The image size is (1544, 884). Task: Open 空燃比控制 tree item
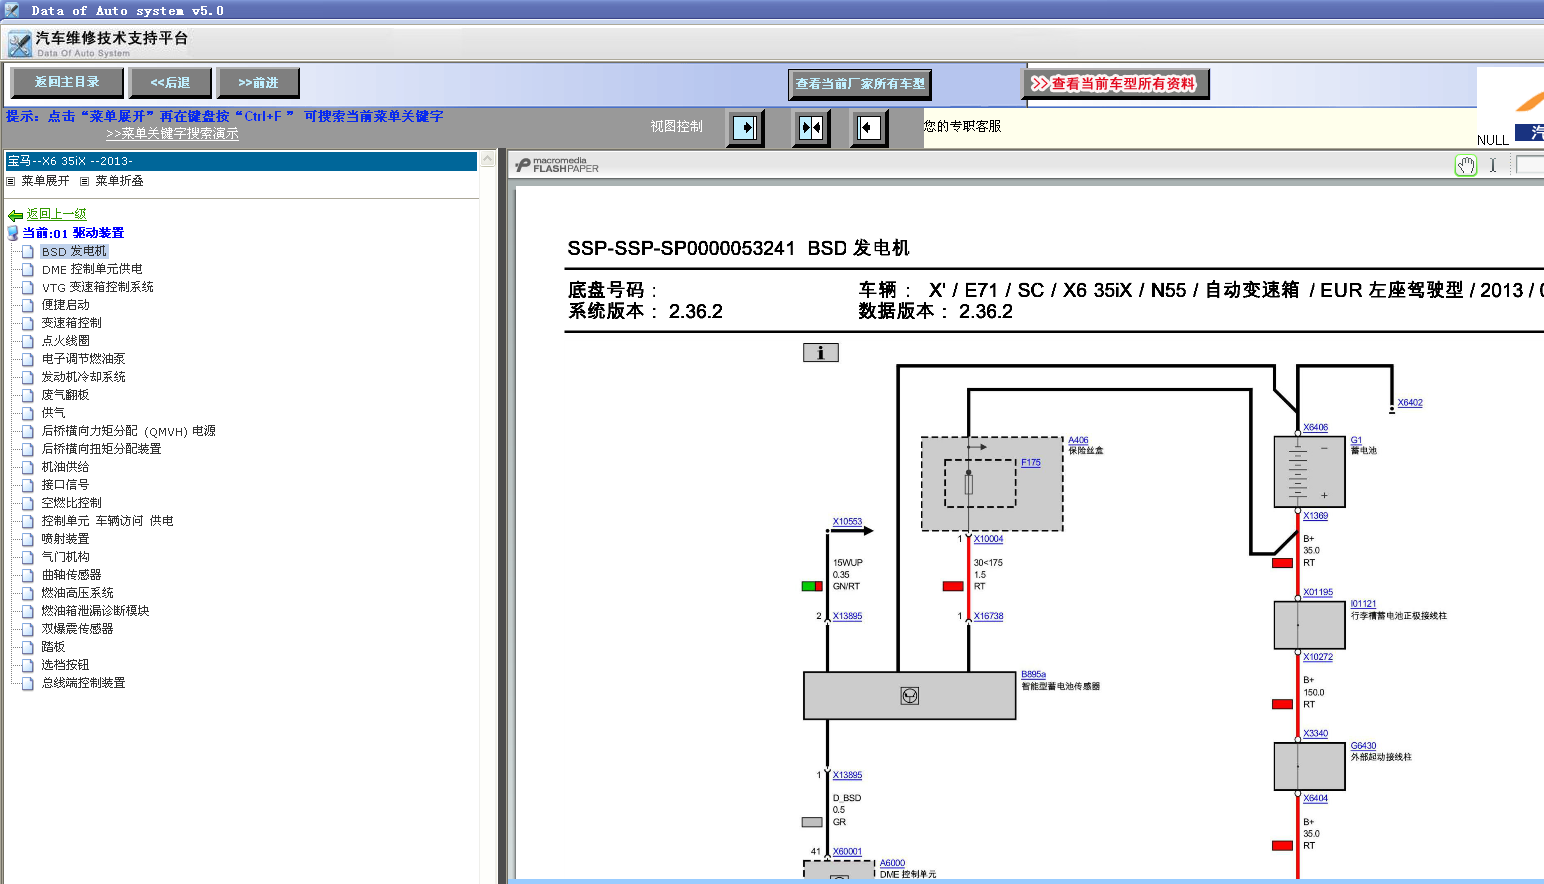[72, 503]
